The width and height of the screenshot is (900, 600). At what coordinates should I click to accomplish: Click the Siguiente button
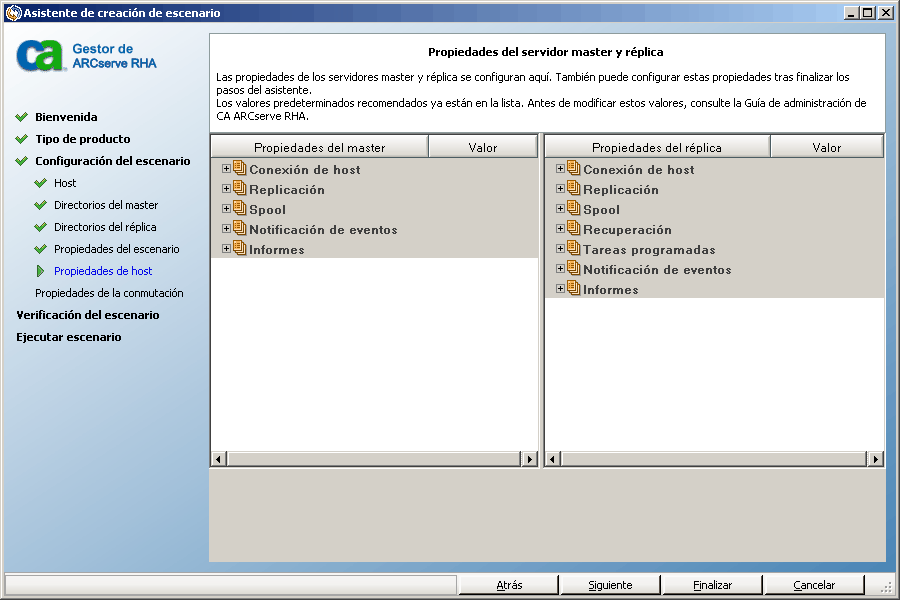tap(610, 584)
